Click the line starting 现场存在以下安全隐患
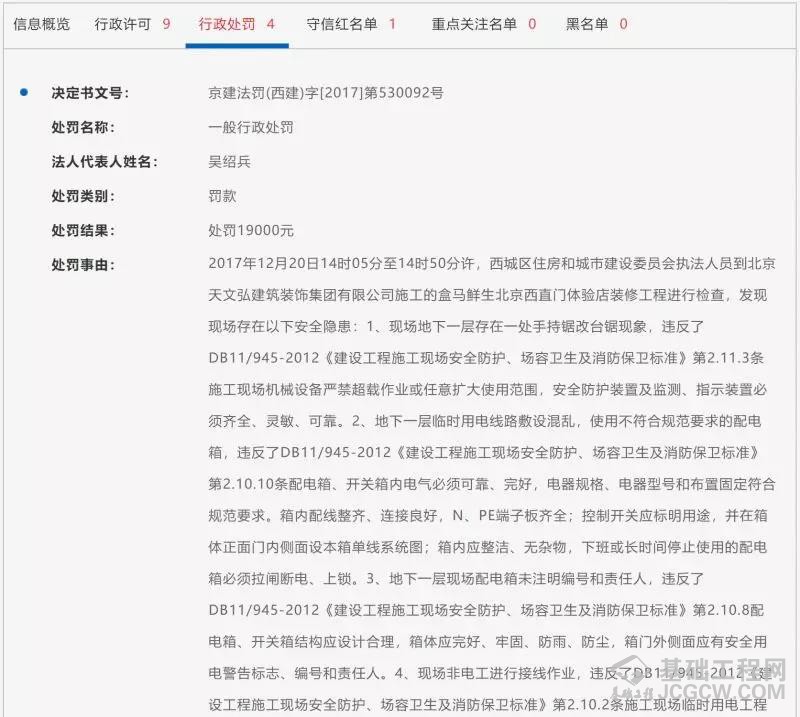800x717 pixels. pos(456,327)
